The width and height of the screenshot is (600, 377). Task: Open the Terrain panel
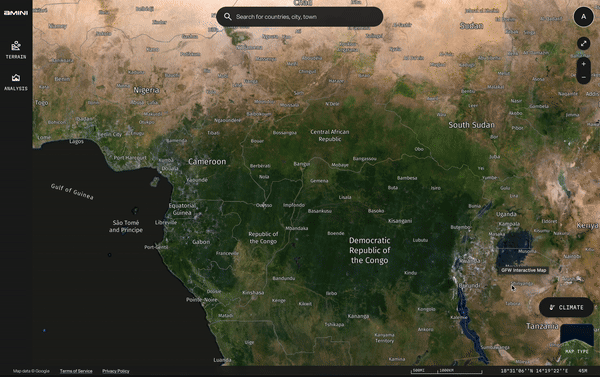(x=16, y=50)
